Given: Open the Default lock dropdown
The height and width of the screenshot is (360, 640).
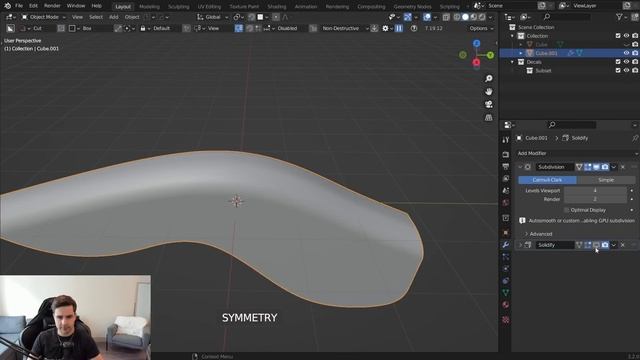Looking at the screenshot, I should pos(160,29).
